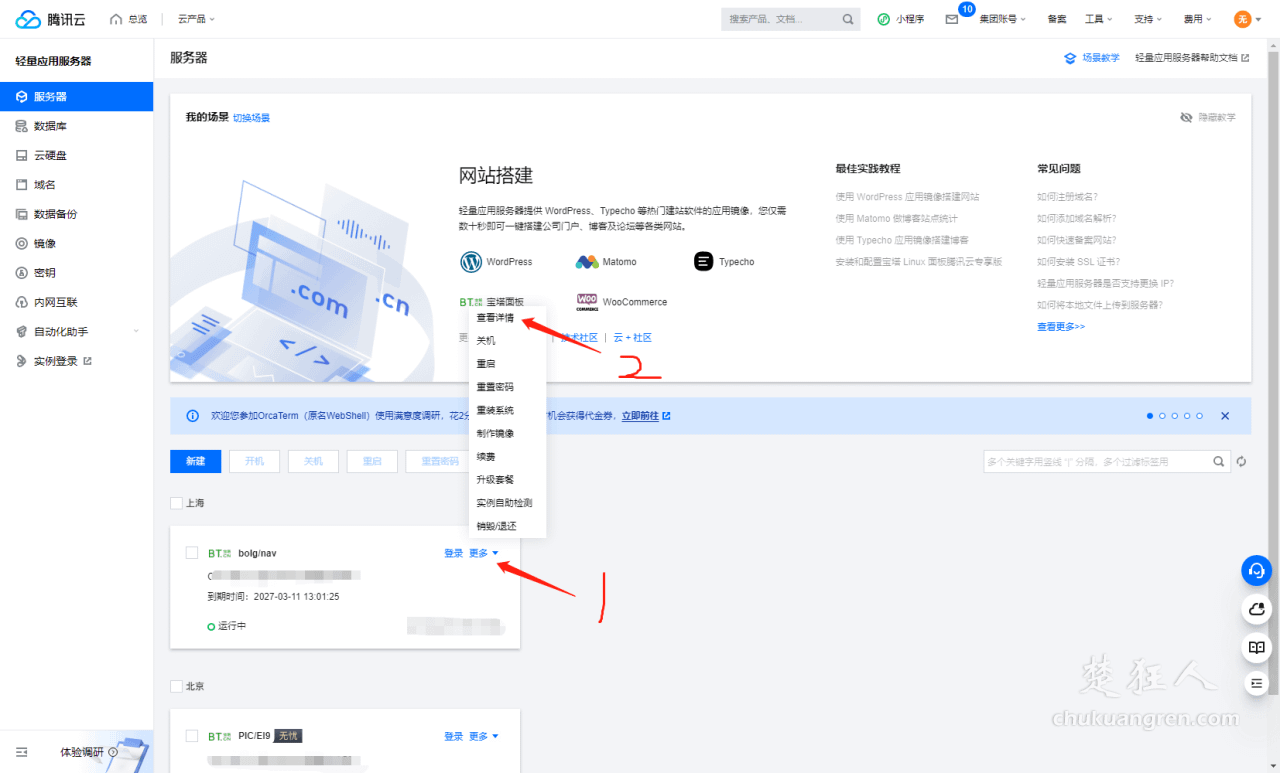Collapse the sidebar with bottom-left icon
This screenshot has height=773, width=1280.
(22, 752)
